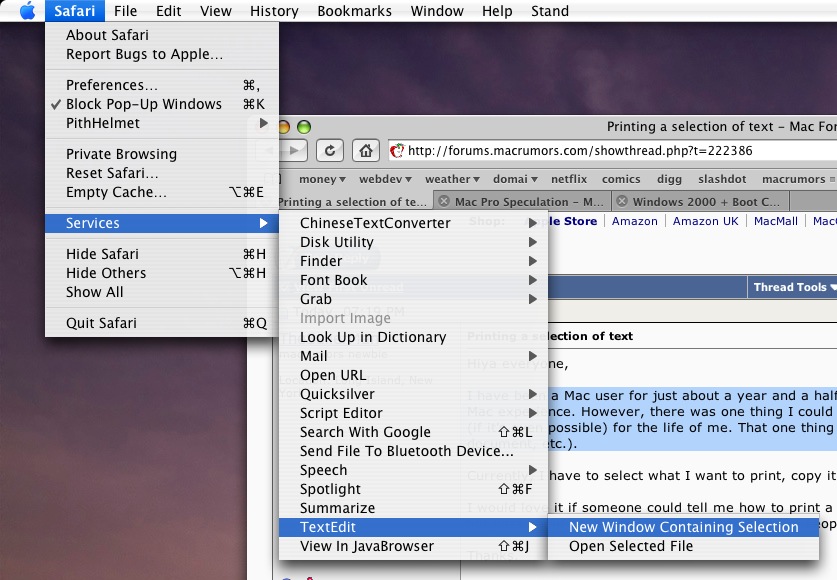Select Summarize service
Viewport: 837px width, 580px height.
pos(414,508)
